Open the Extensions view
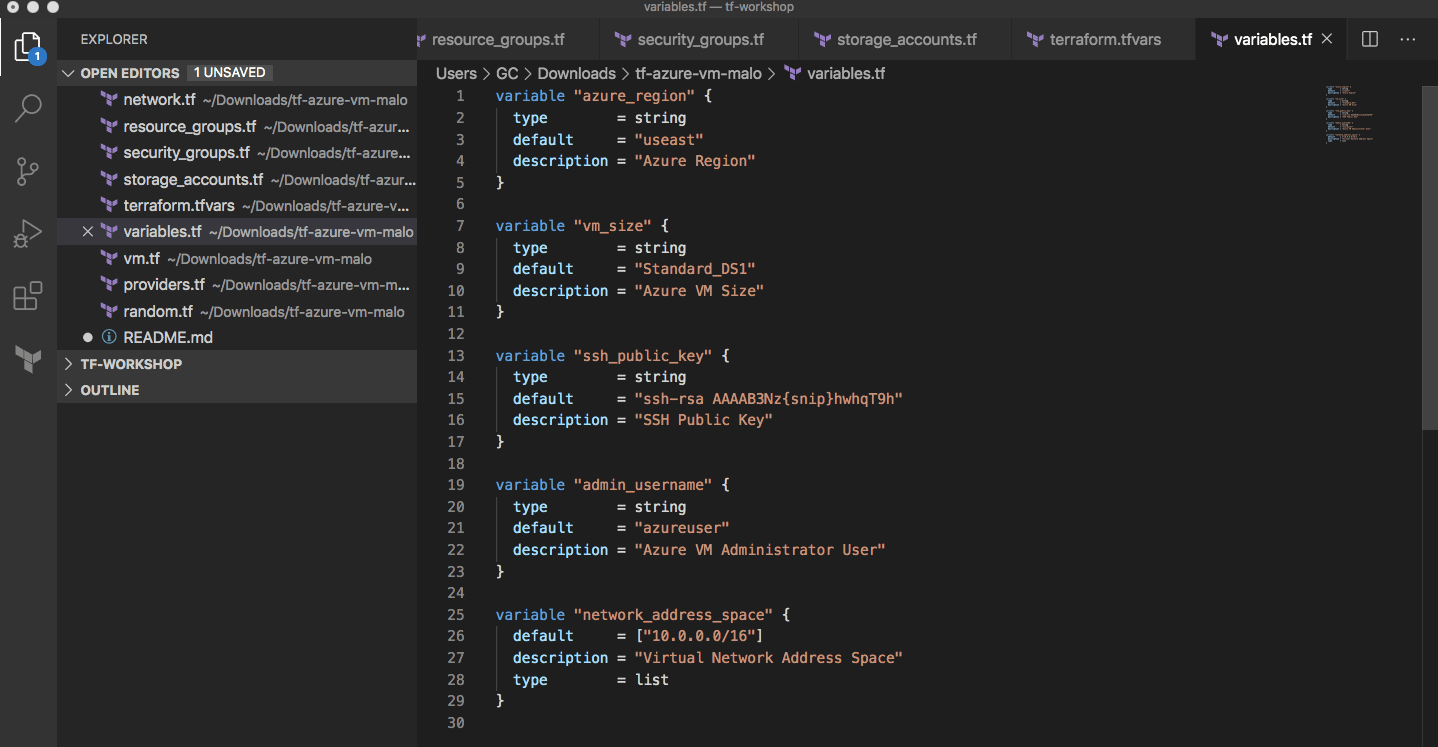This screenshot has height=747, width=1438. [27, 296]
